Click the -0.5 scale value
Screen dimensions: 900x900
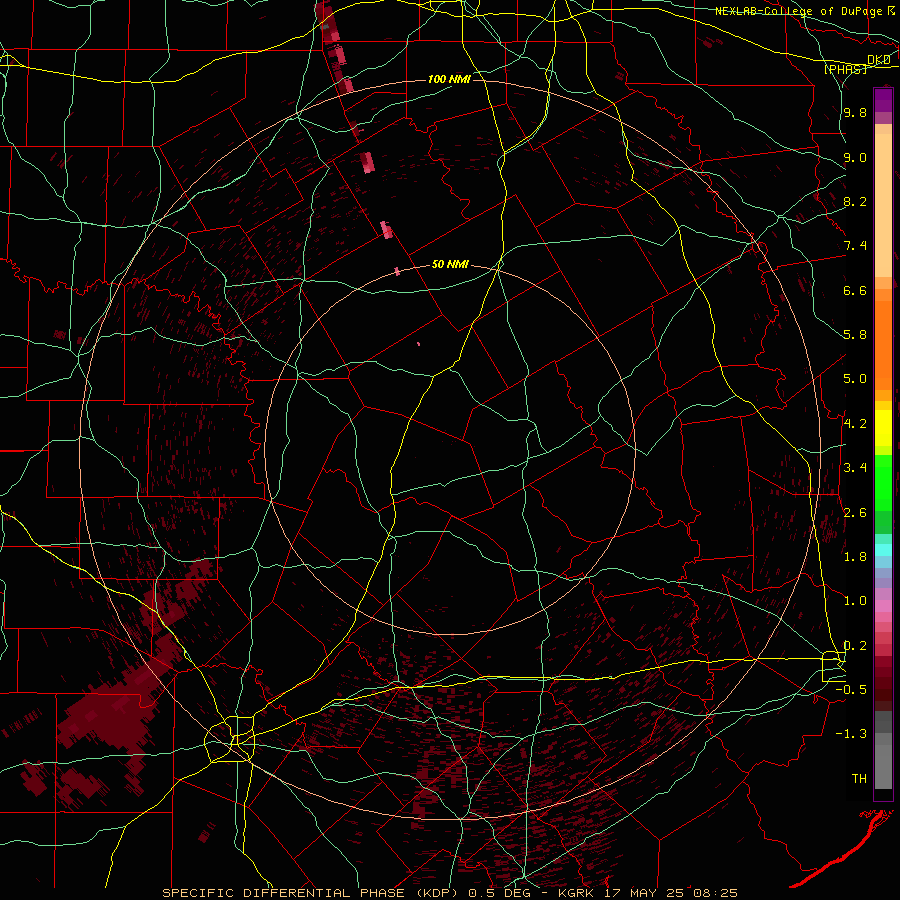851,689
